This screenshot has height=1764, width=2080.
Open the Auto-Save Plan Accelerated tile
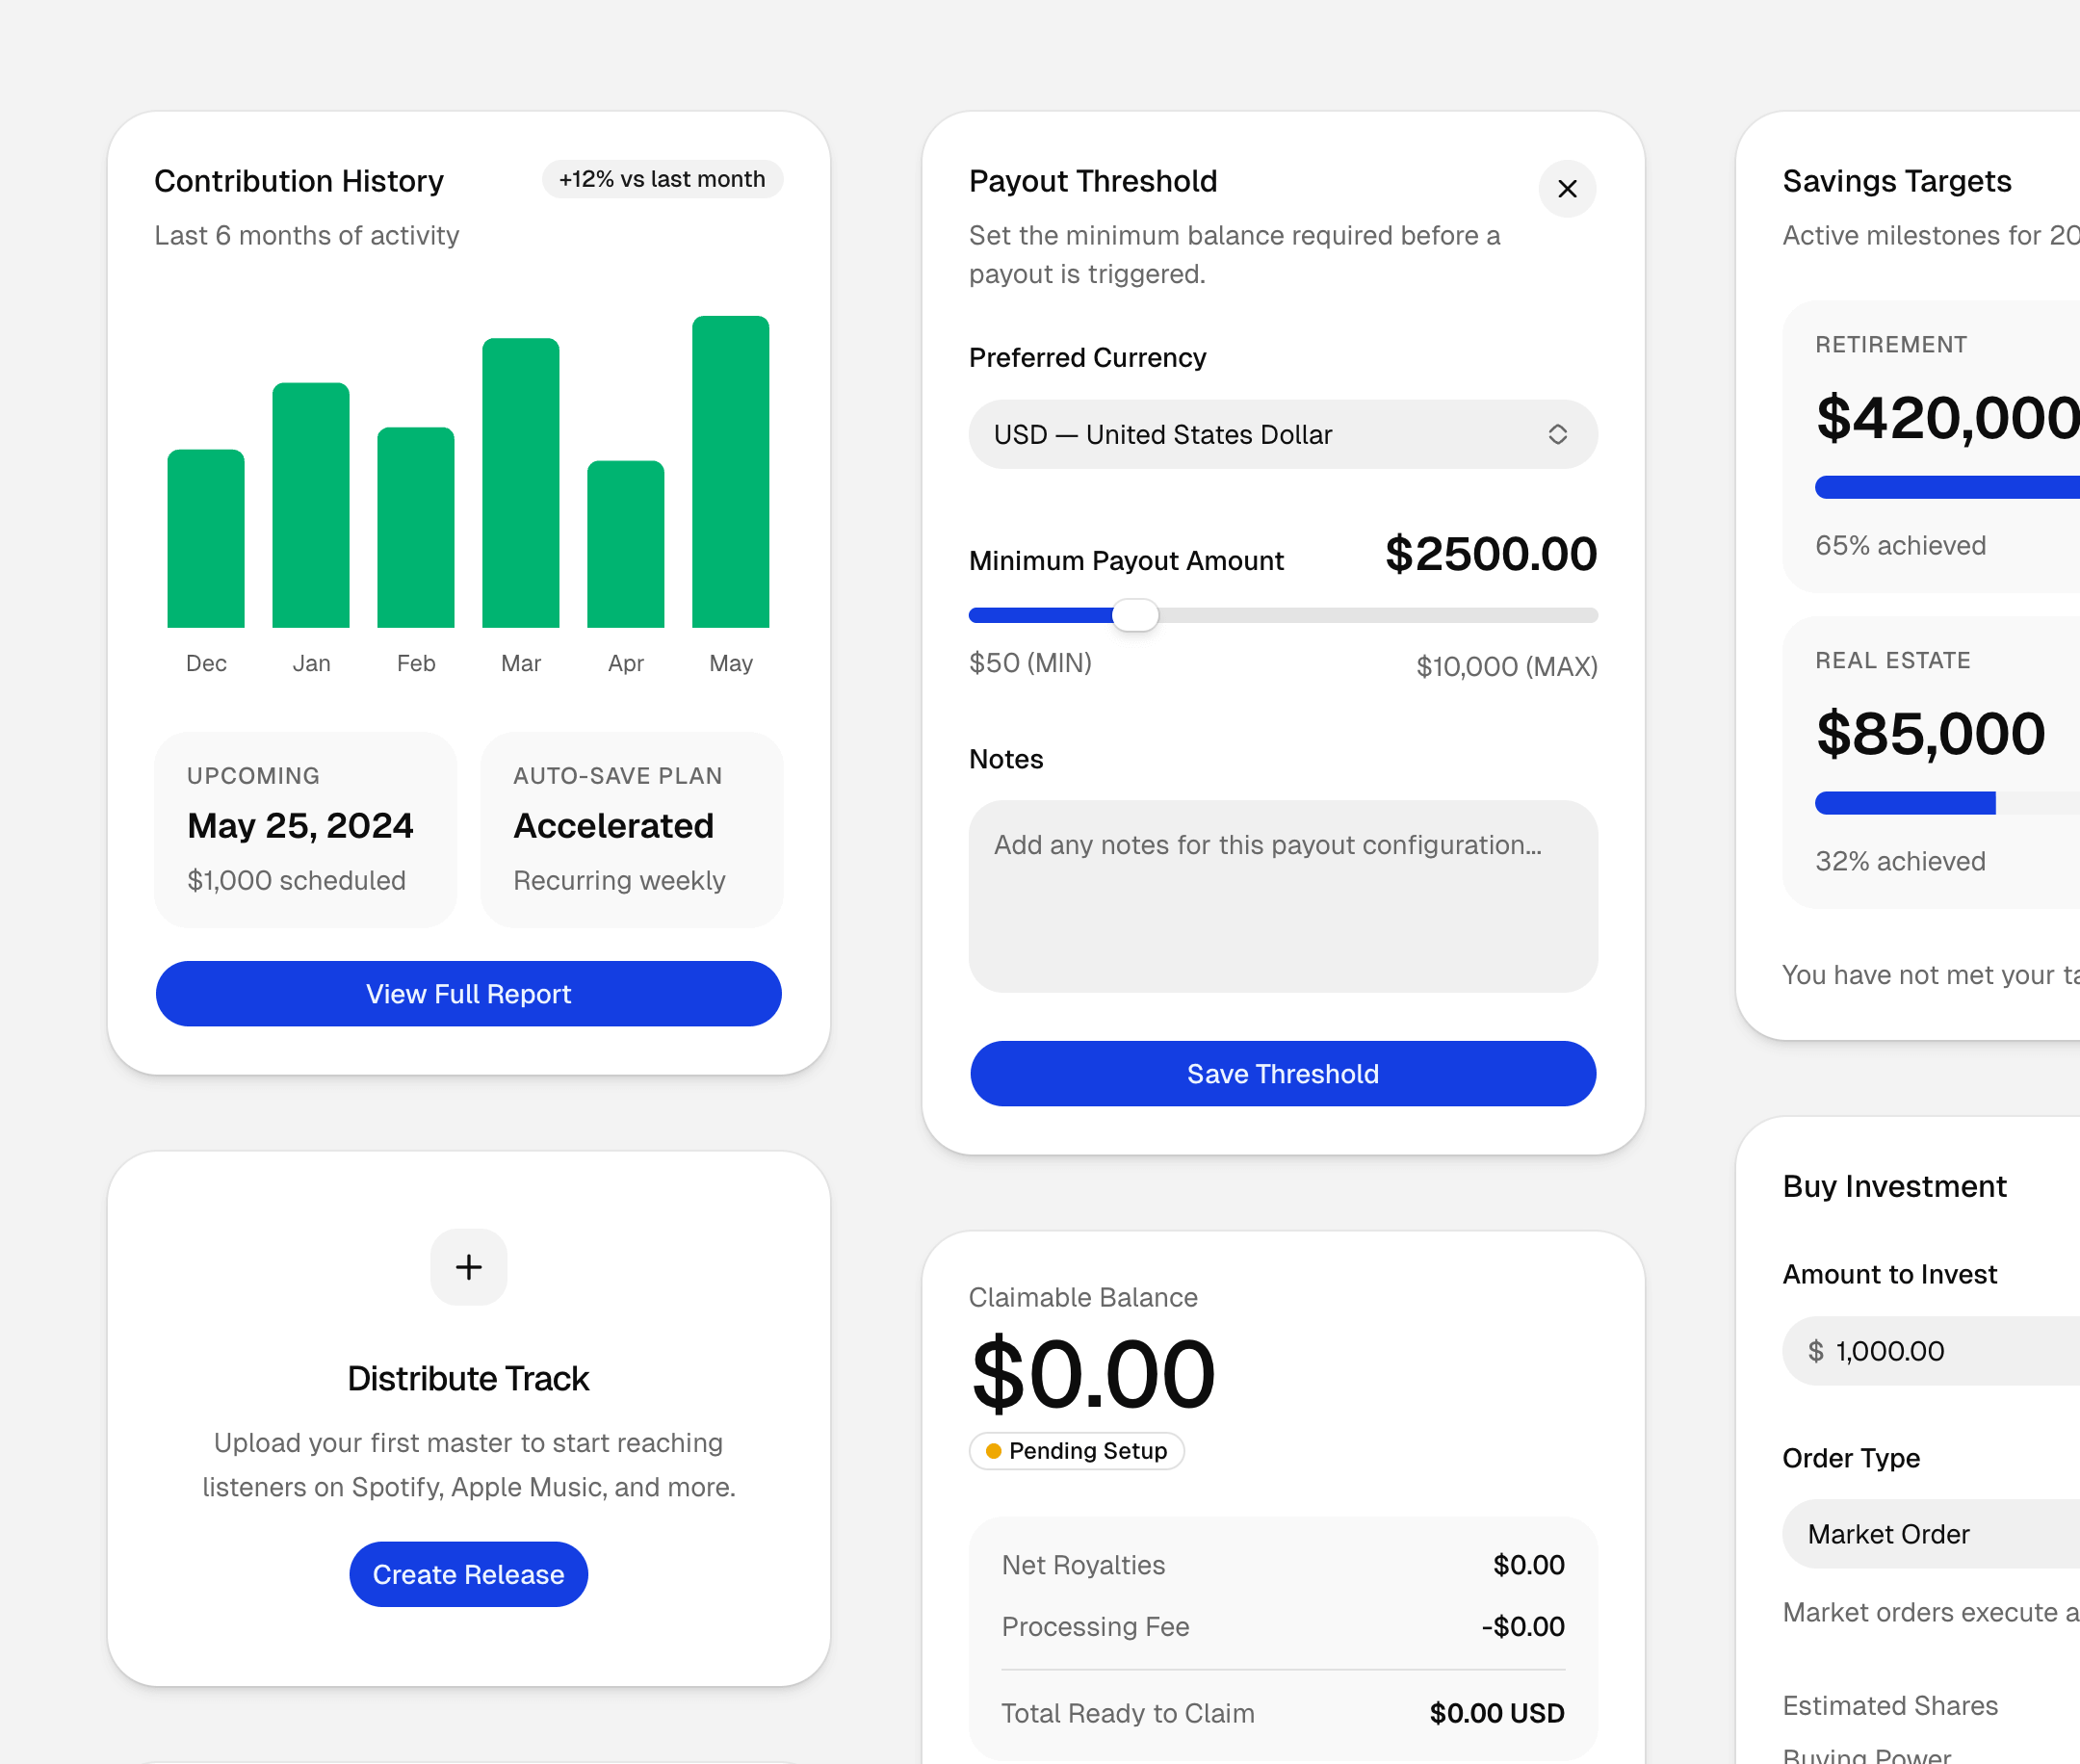(x=631, y=829)
